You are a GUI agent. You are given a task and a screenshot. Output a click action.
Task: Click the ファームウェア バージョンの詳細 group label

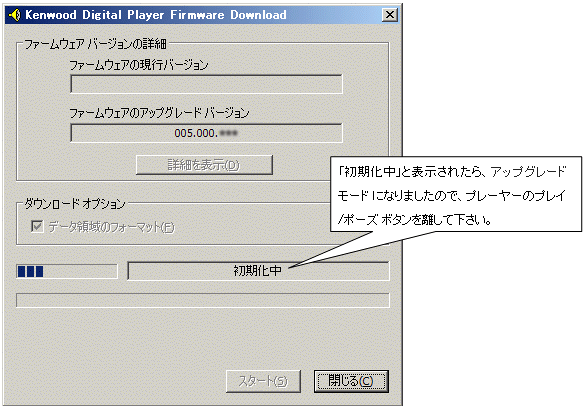(x=96, y=44)
